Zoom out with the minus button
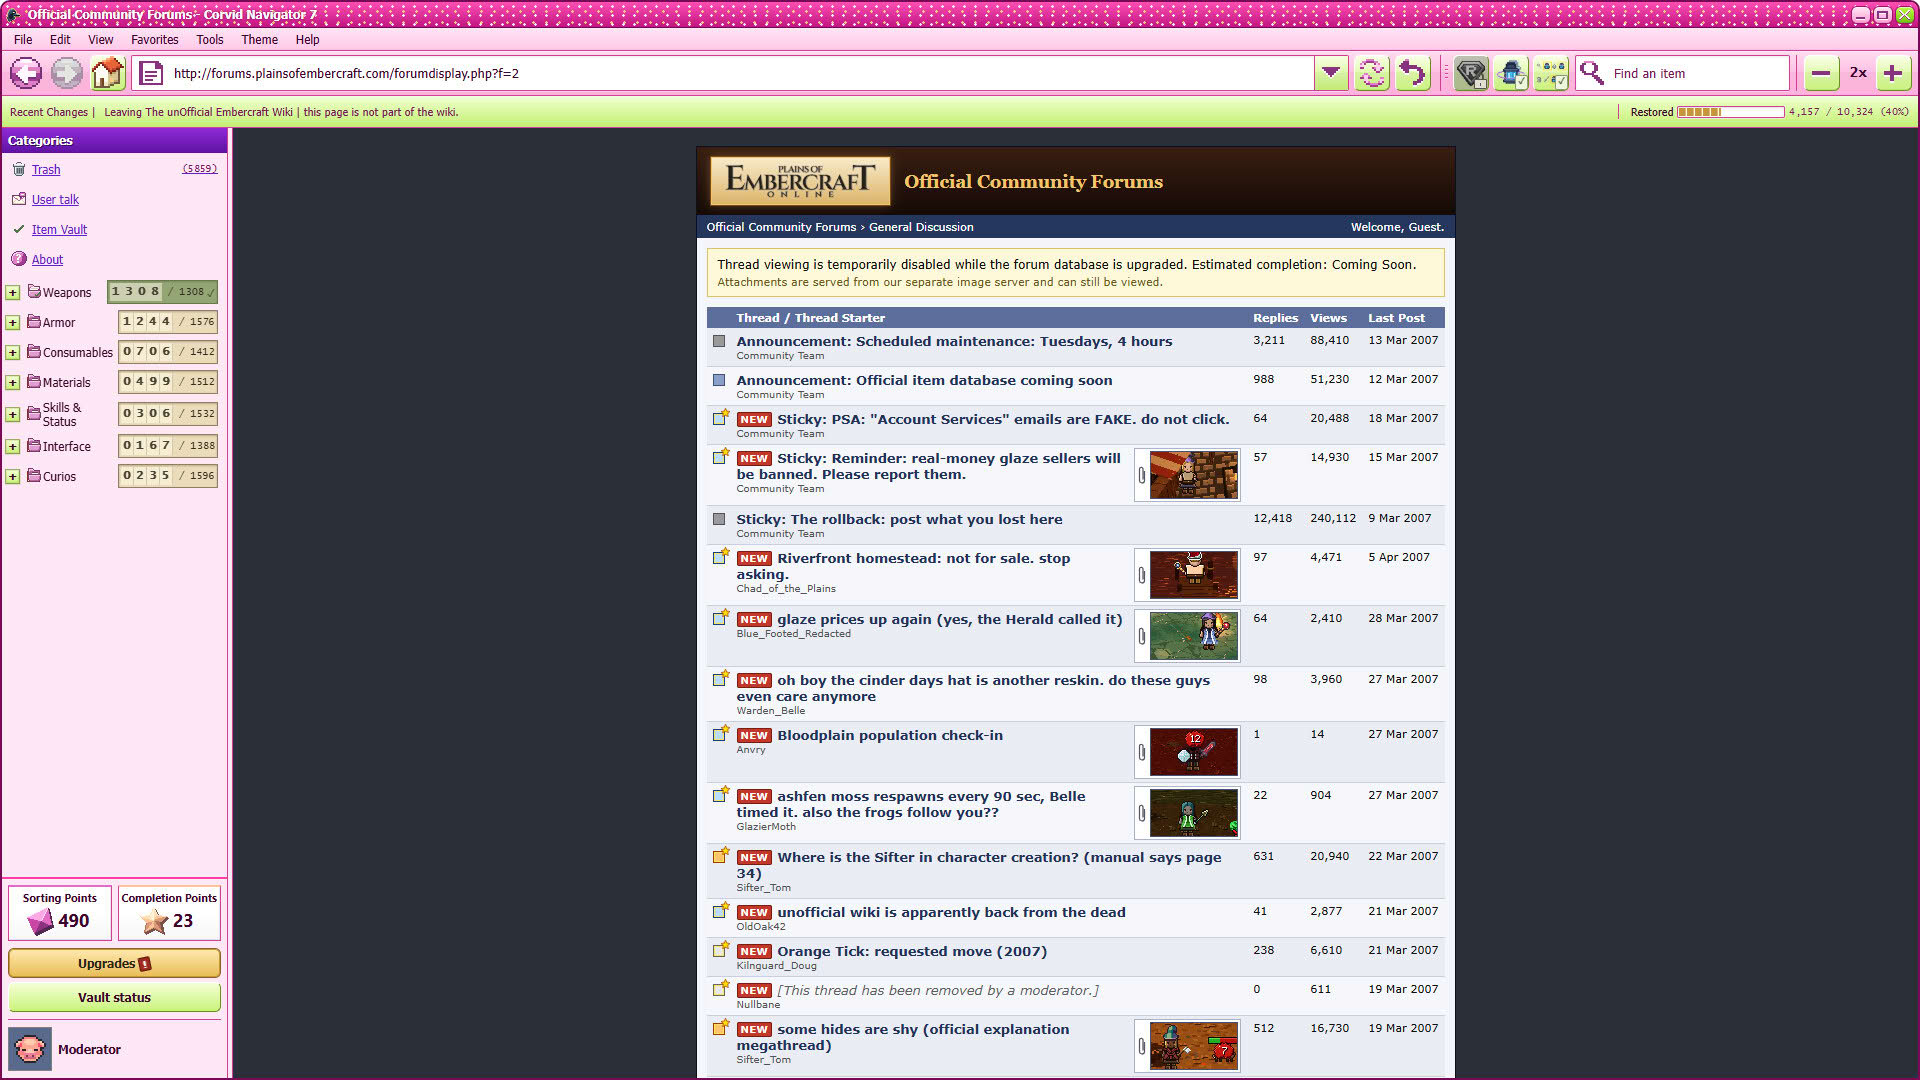 (1821, 73)
